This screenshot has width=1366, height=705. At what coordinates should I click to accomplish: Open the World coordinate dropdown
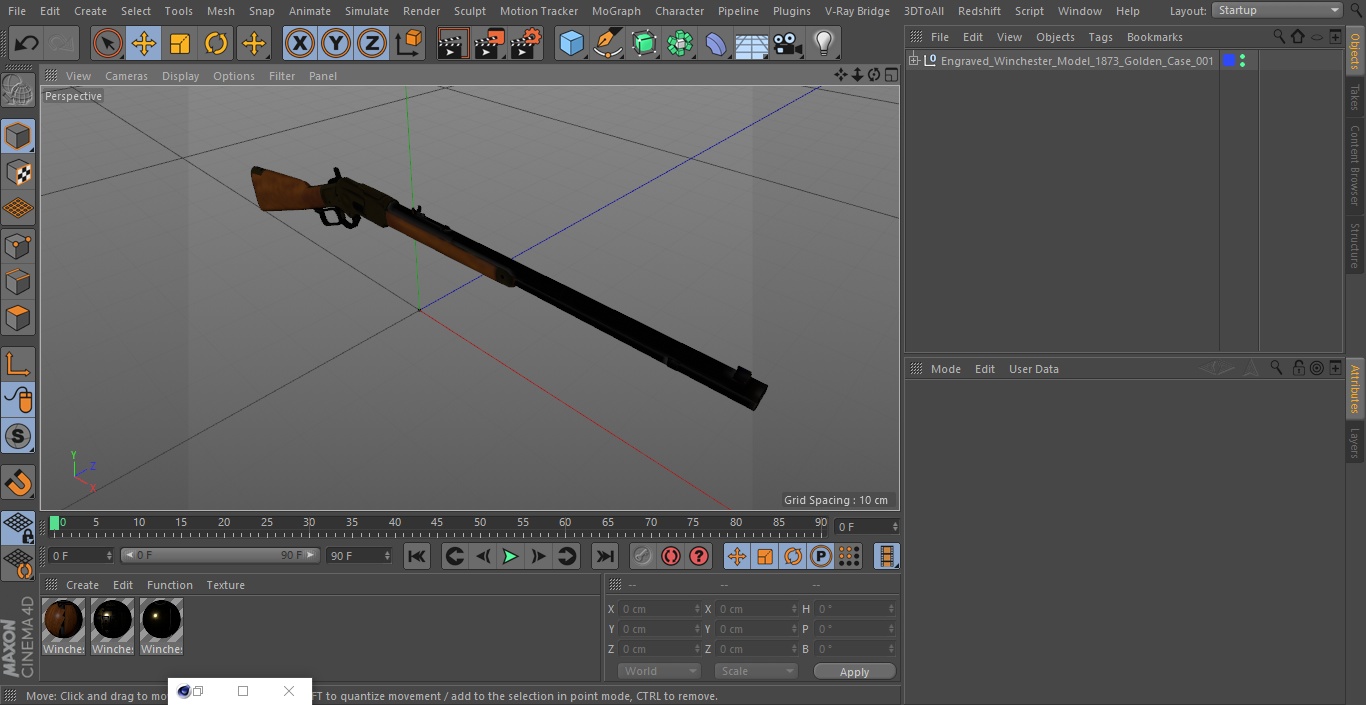pos(659,671)
